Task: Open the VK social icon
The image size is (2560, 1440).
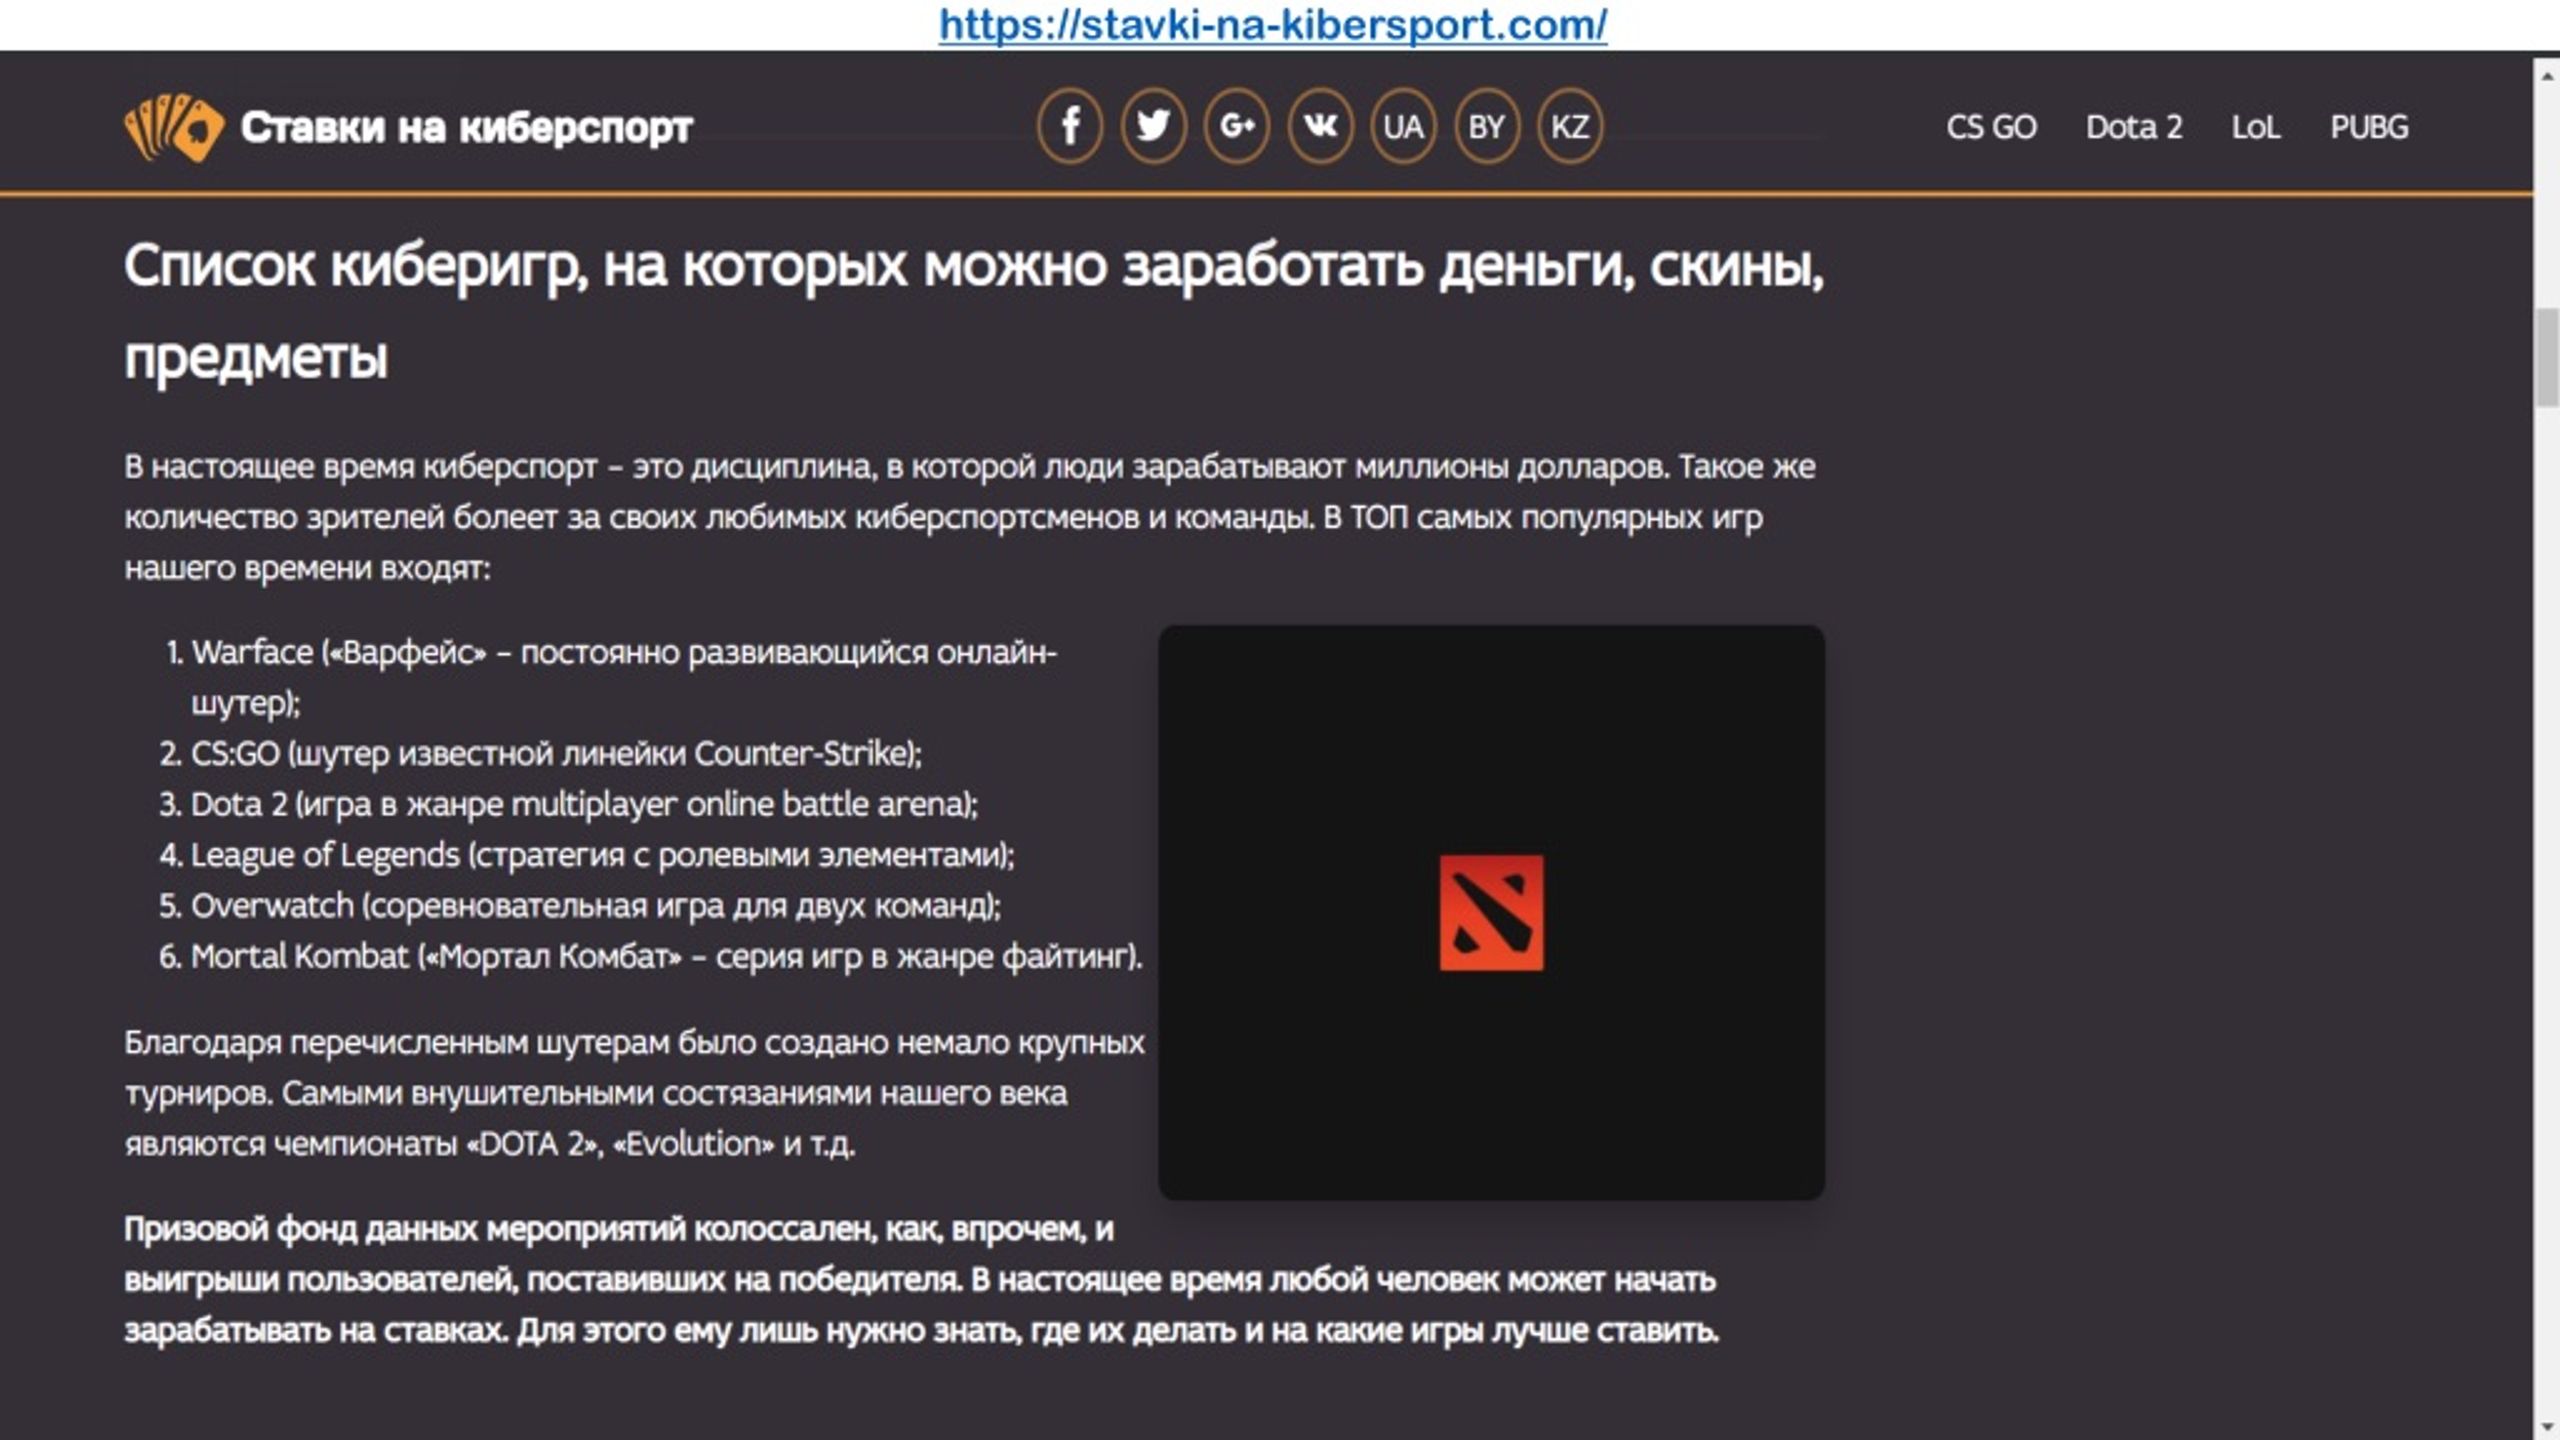Action: 1320,127
